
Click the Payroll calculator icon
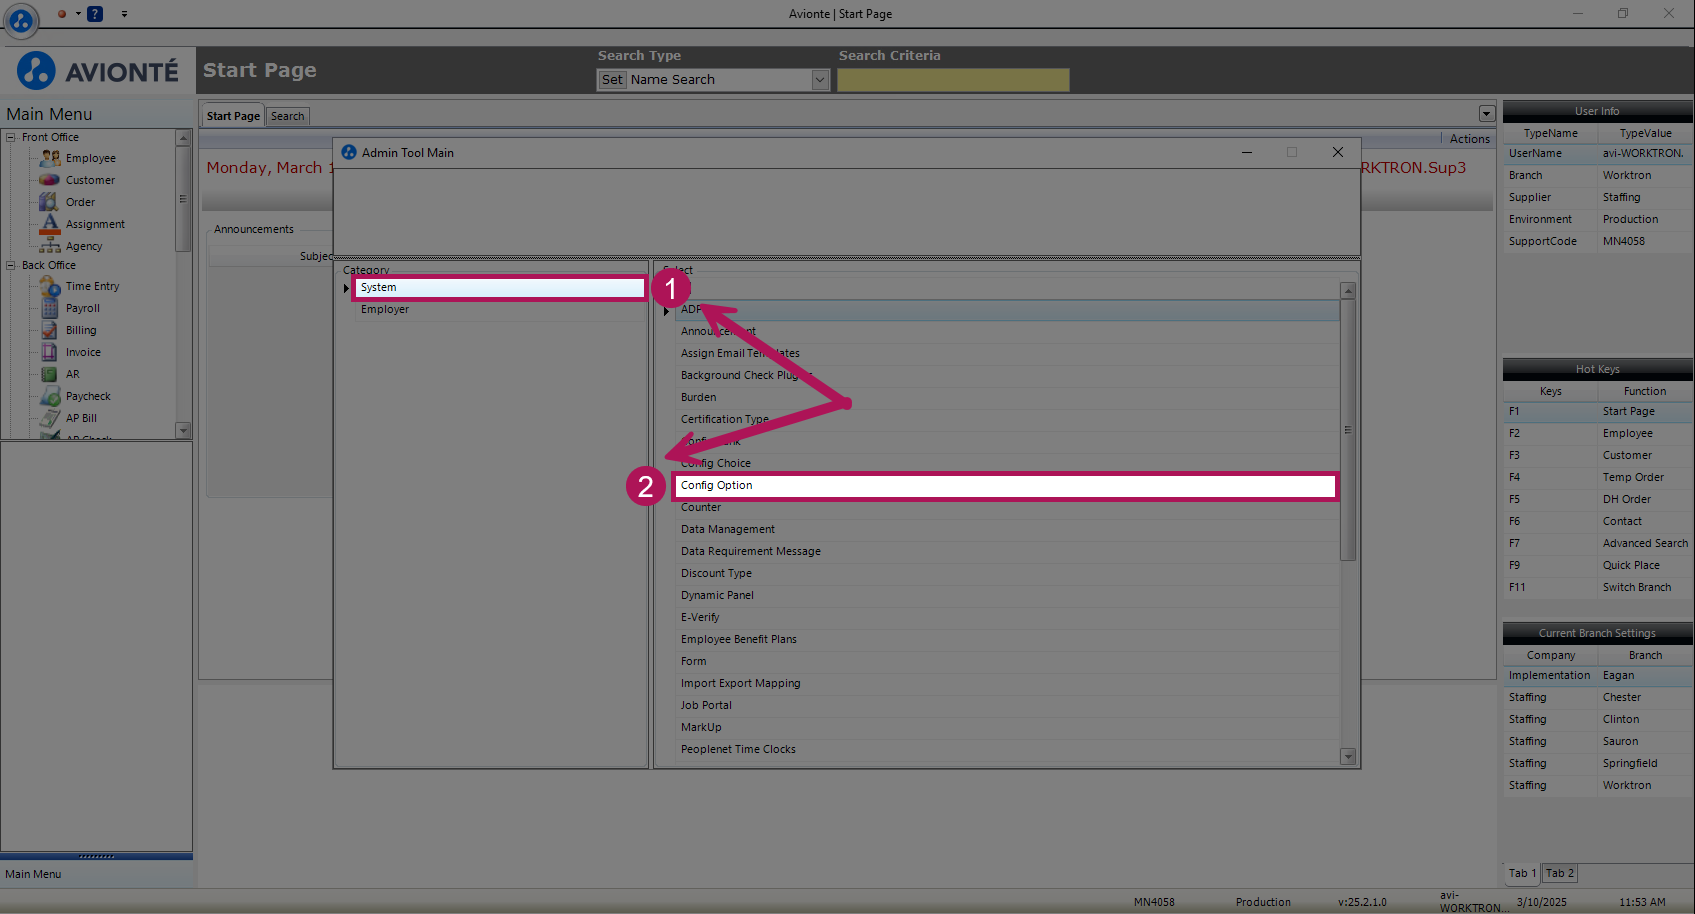click(50, 309)
